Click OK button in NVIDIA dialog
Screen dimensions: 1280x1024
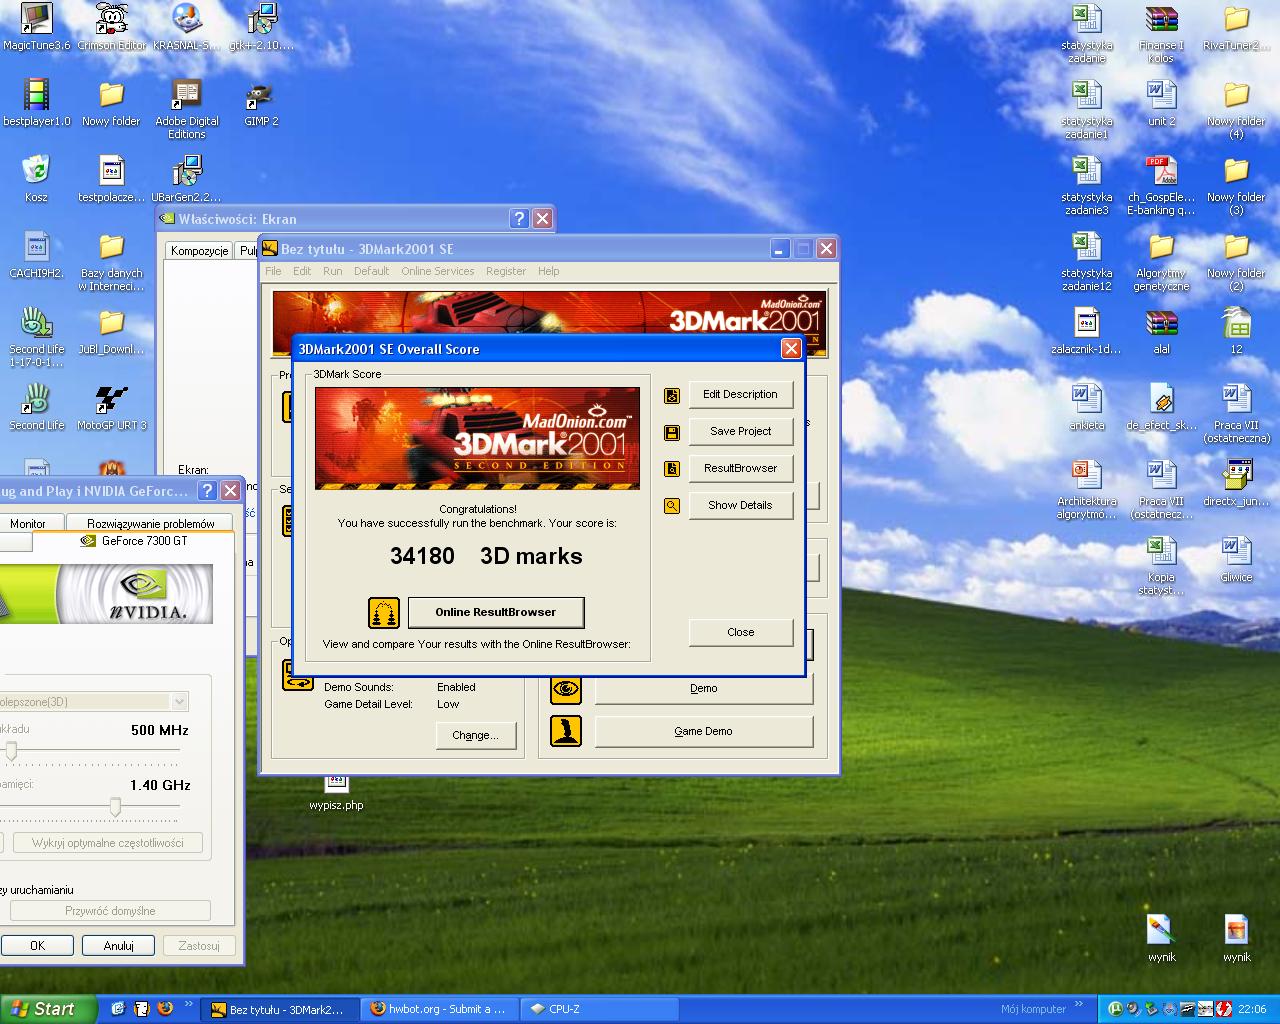(x=37, y=945)
